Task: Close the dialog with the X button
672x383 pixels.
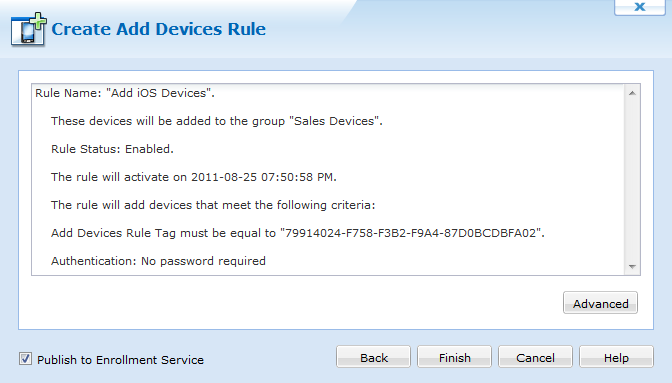Action: click(x=639, y=7)
